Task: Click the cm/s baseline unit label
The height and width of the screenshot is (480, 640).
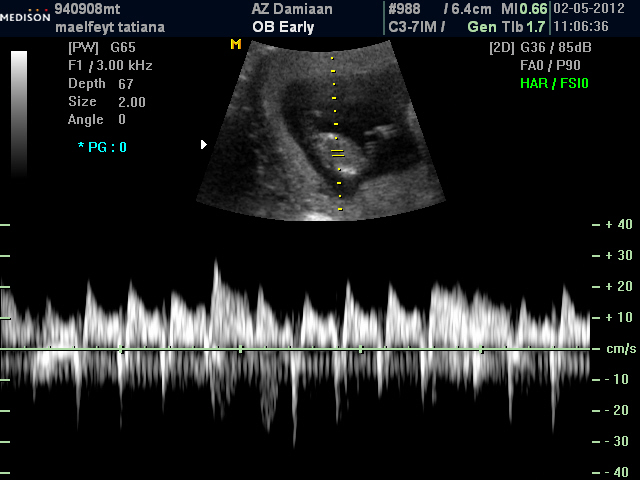Action: coord(621,349)
